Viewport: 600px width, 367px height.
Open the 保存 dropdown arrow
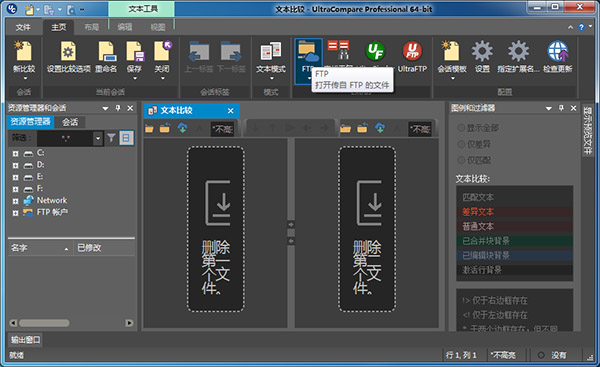coord(135,78)
